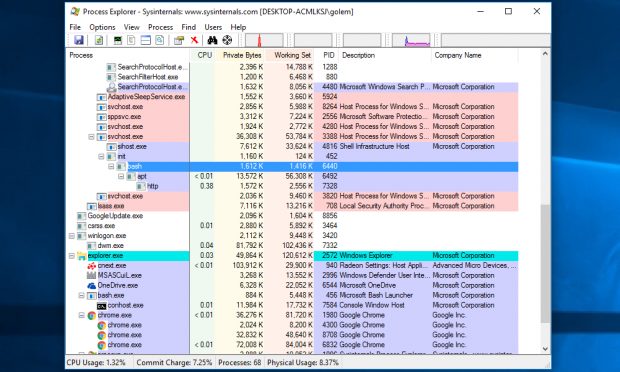The width and height of the screenshot is (620, 372).
Task: Click the lsass.exe process icon
Action: [x=92, y=206]
